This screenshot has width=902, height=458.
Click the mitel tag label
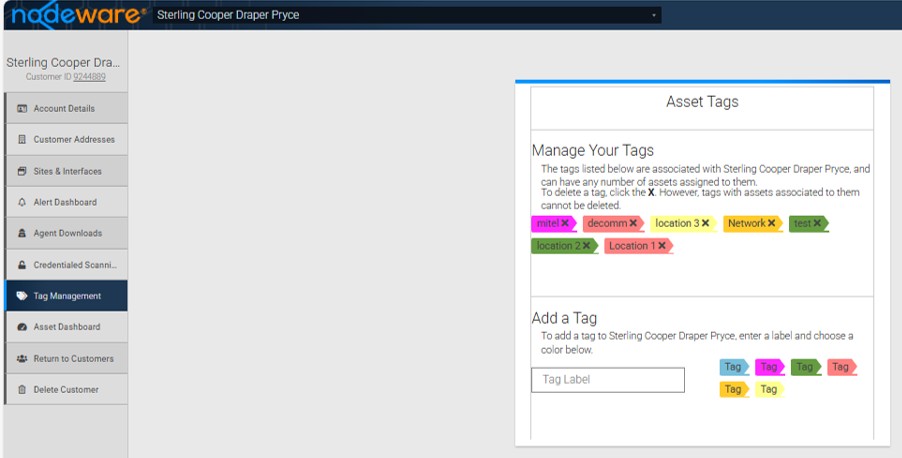coord(548,223)
